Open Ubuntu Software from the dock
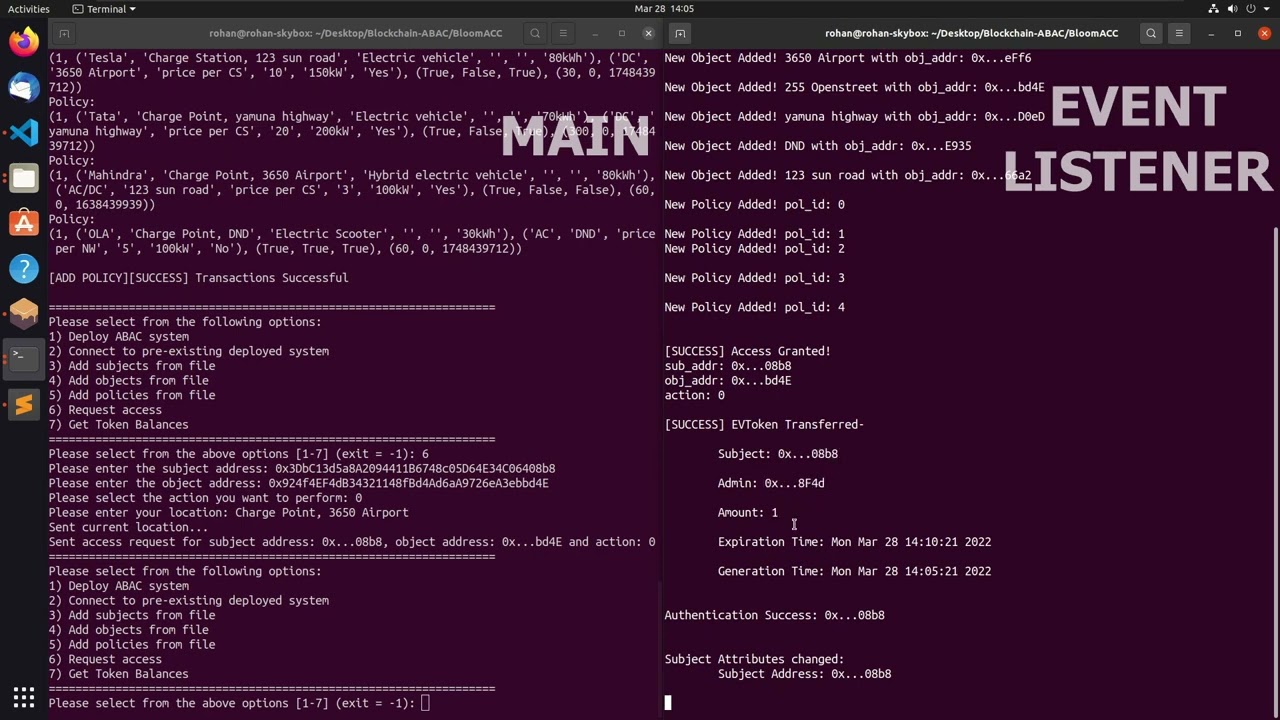Screen dimensions: 1280x720 [x=24, y=223]
